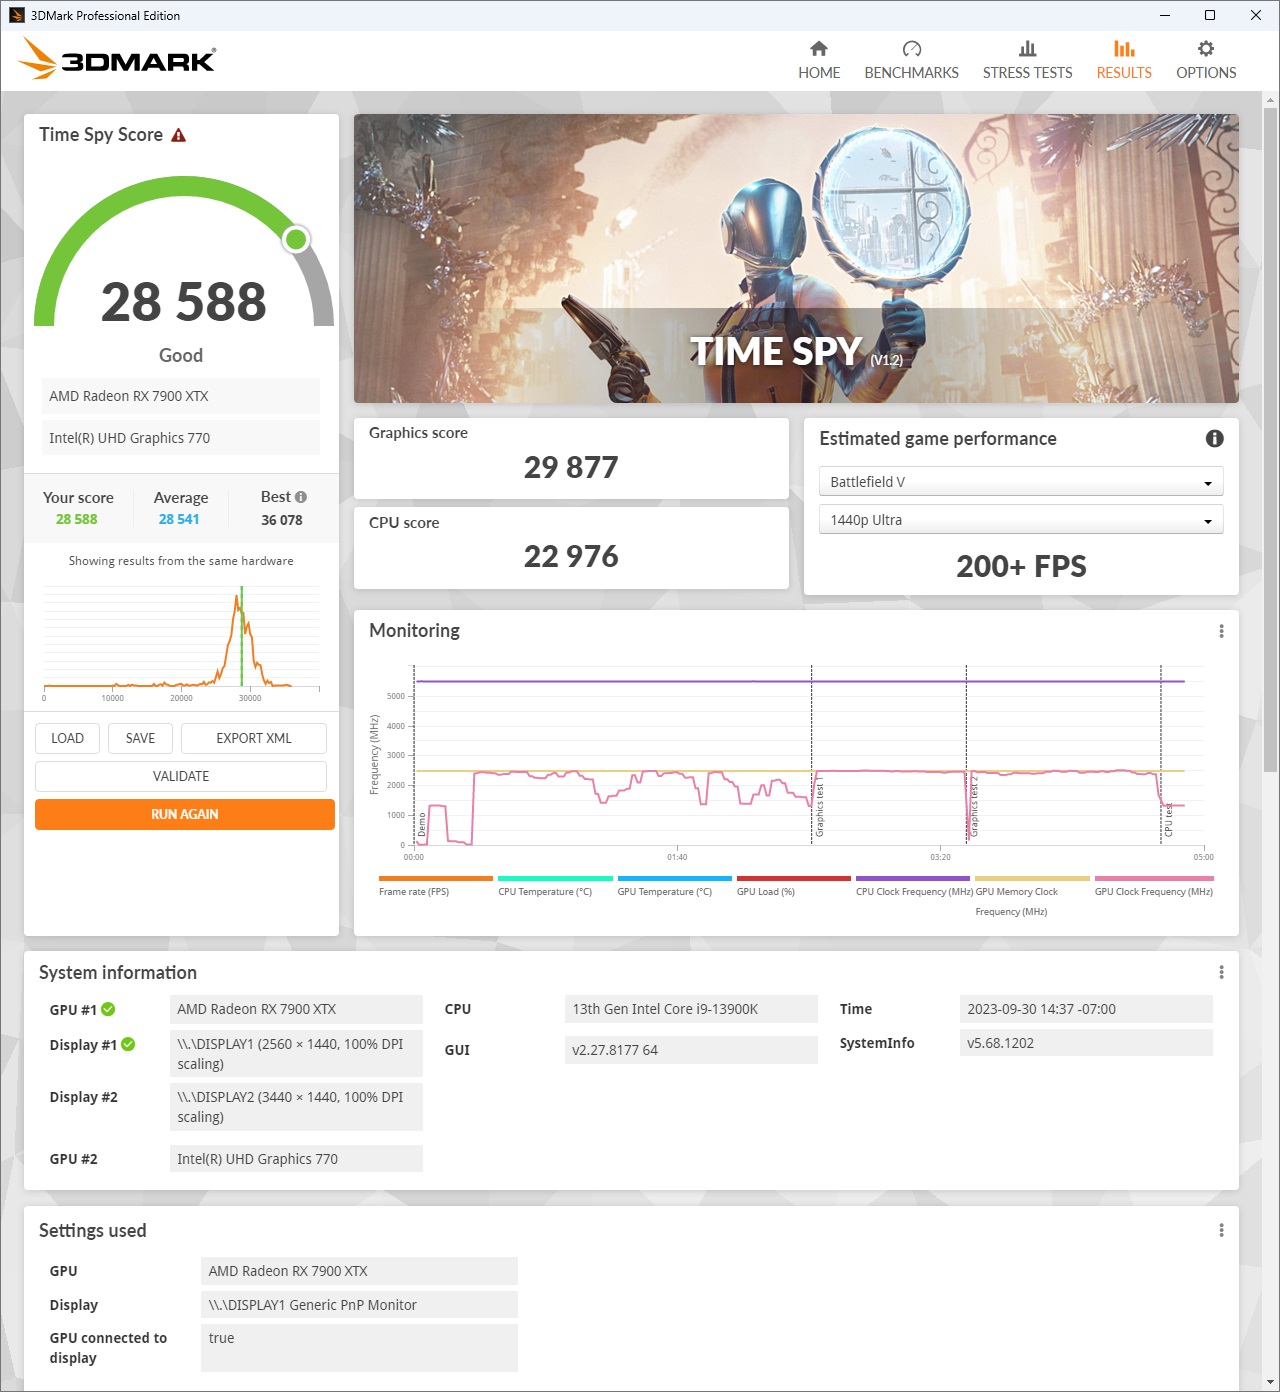Open the Options tab
Image resolution: width=1280 pixels, height=1392 pixels.
point(1206,60)
